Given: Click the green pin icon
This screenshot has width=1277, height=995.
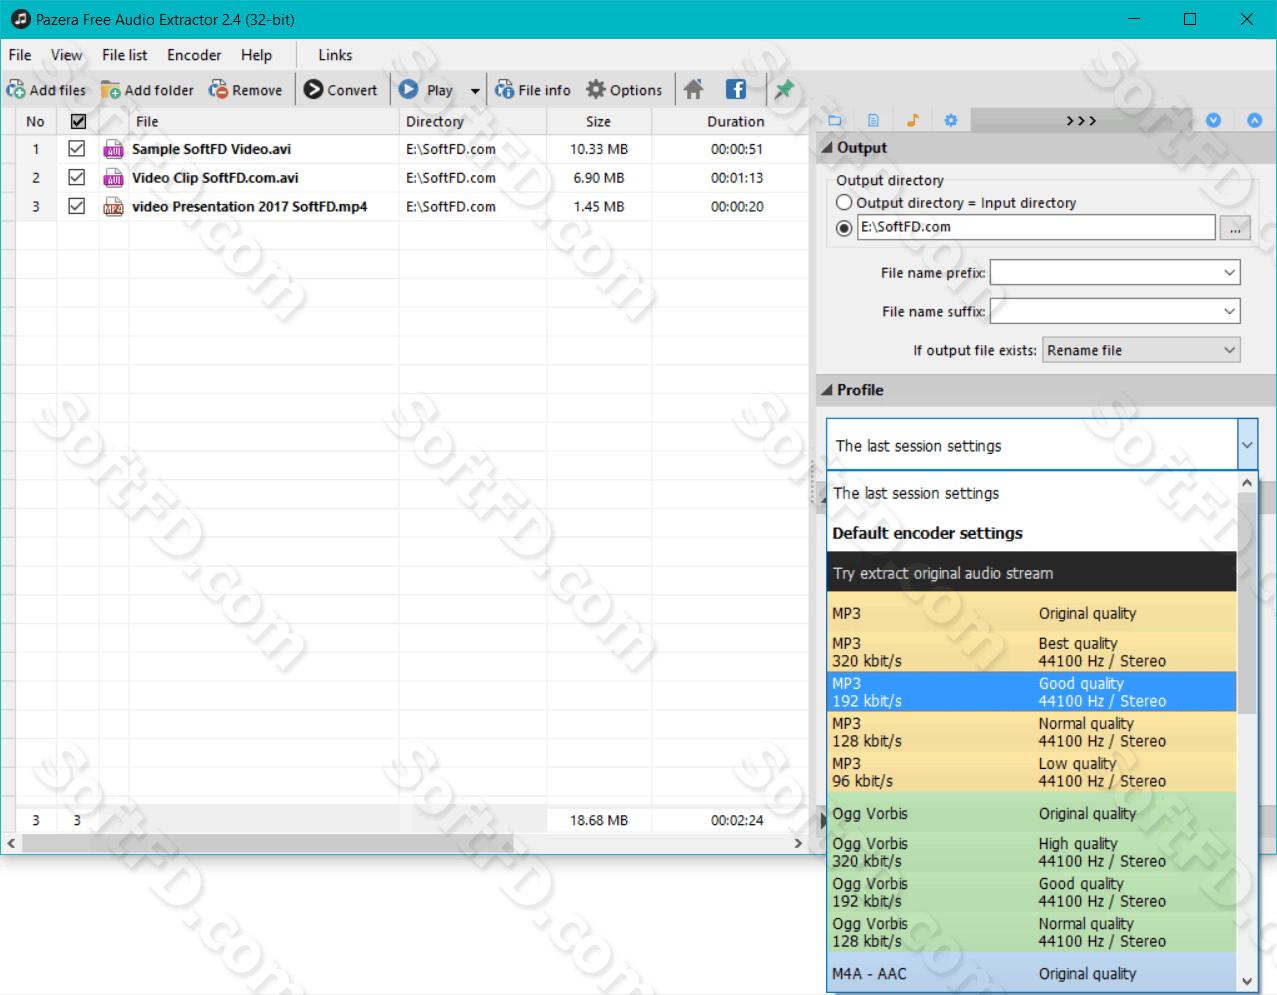Looking at the screenshot, I should coord(784,89).
